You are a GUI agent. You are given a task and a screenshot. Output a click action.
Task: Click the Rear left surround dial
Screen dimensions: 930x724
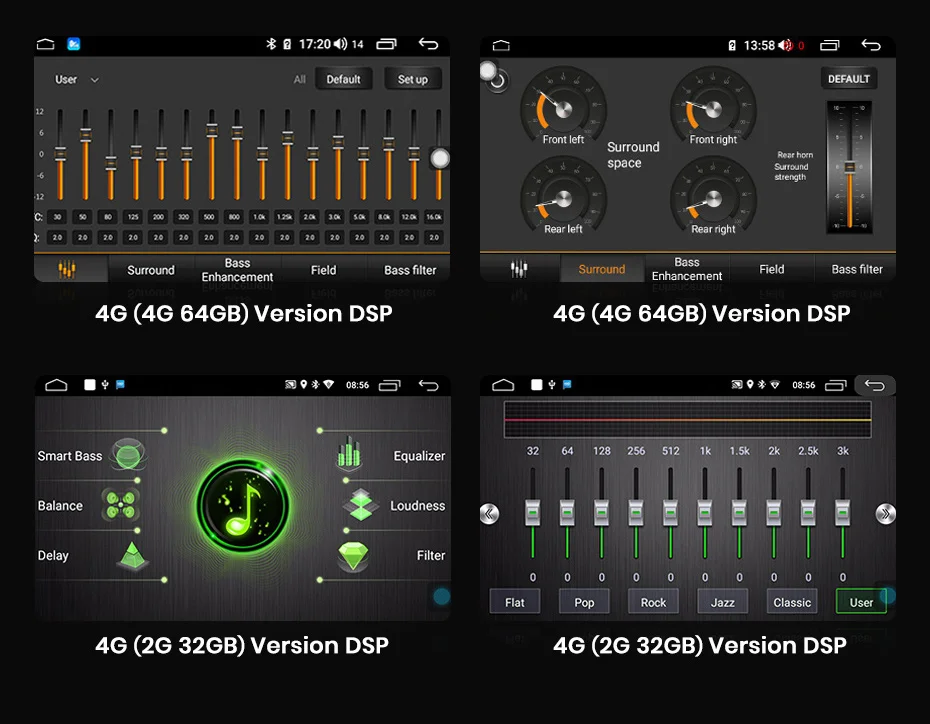[x=563, y=197]
